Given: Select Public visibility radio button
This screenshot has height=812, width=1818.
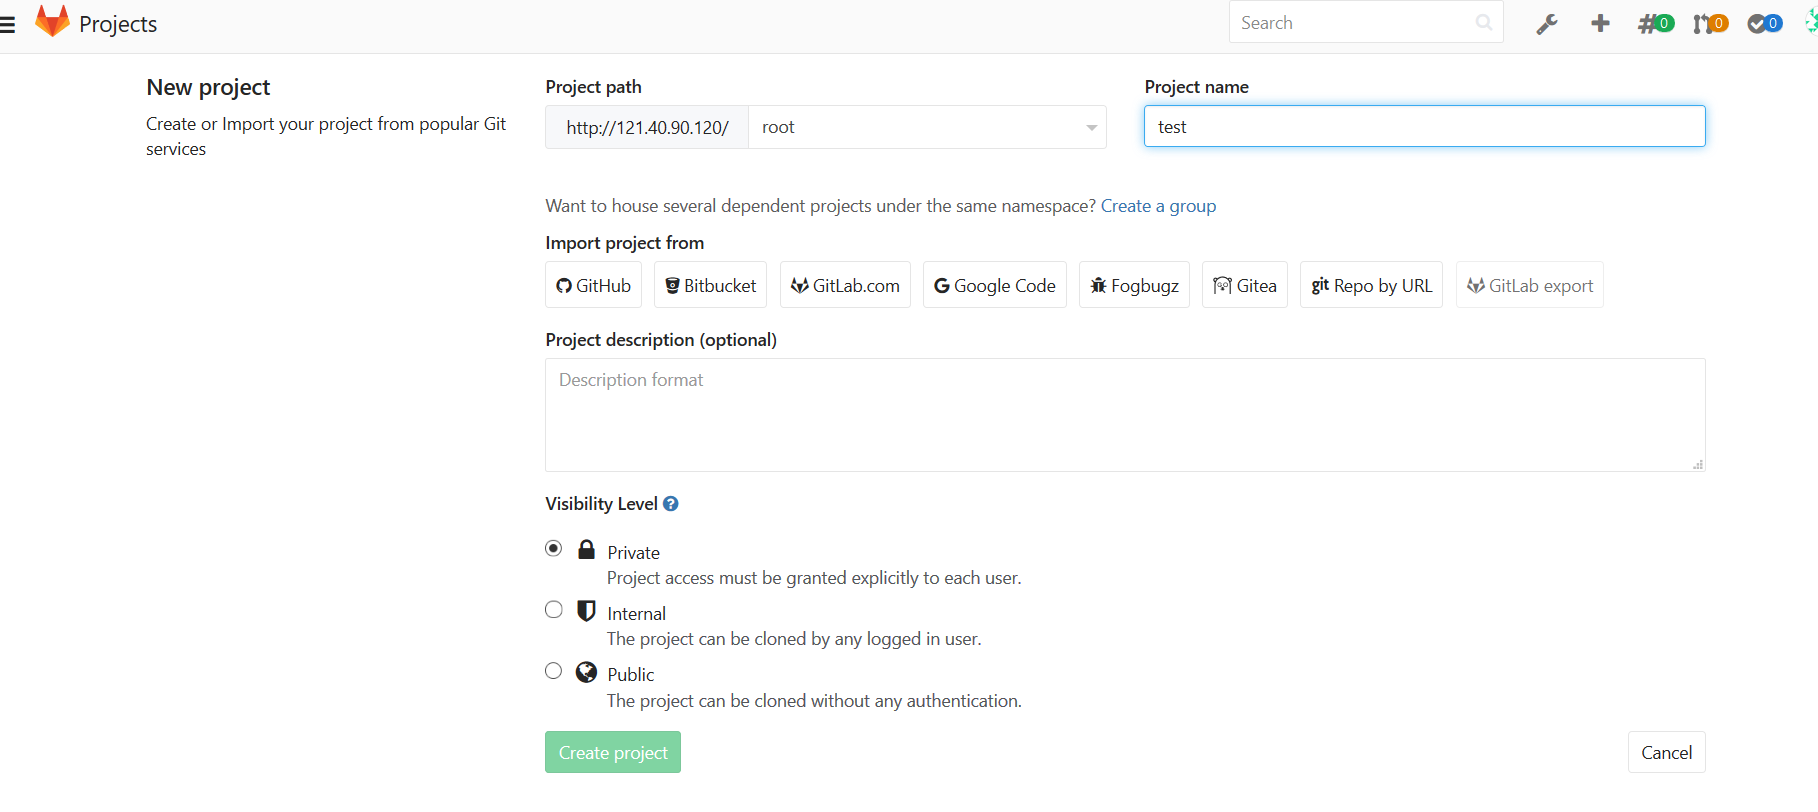Looking at the screenshot, I should [554, 671].
